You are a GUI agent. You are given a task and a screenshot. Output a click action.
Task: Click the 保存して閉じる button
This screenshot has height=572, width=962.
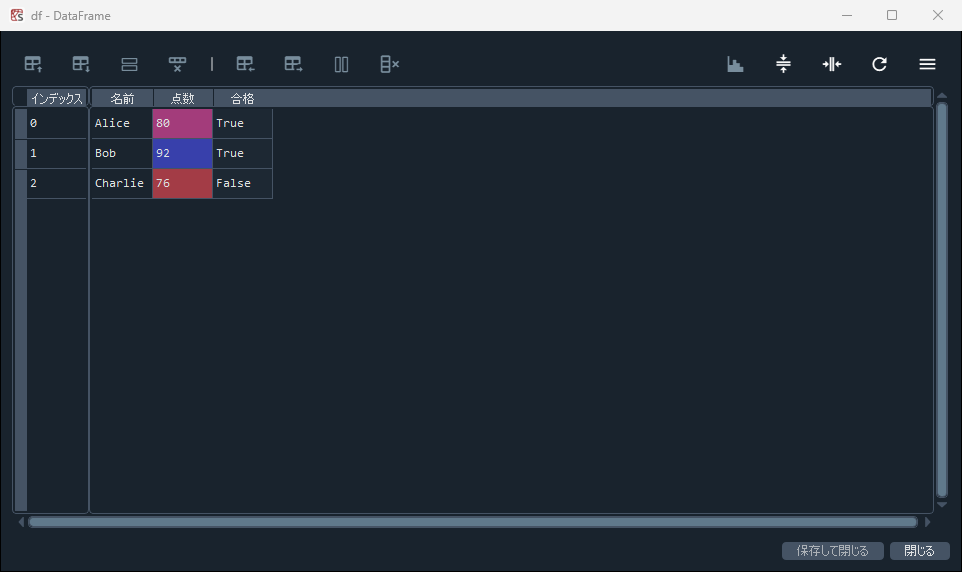833,551
